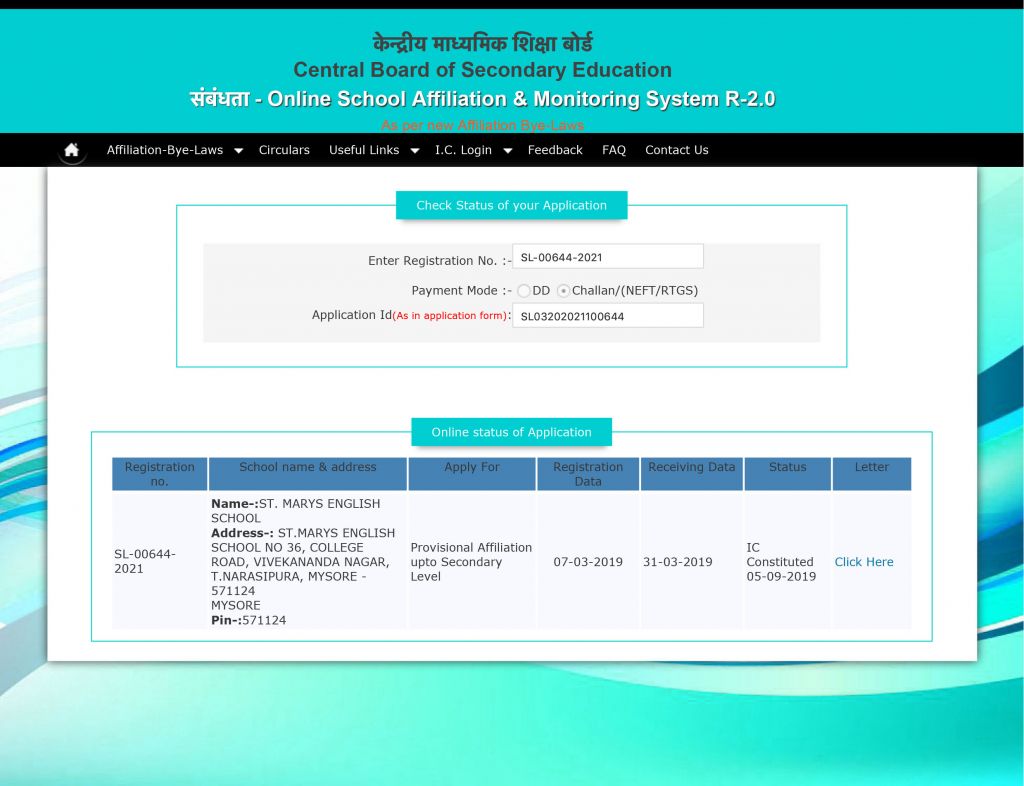Open the Circulars menu item
Screen dimensions: 1024x786
point(284,150)
